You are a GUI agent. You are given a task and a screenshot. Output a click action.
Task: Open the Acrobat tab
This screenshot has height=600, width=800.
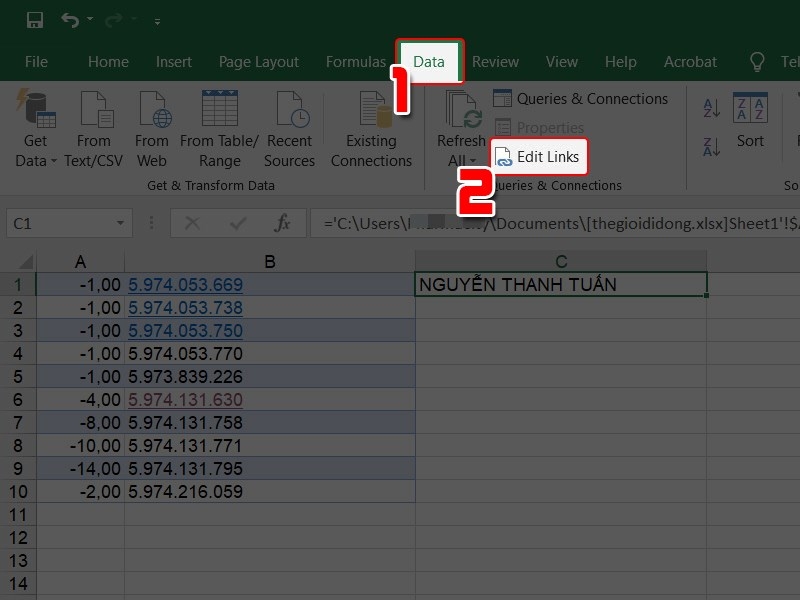tap(690, 62)
